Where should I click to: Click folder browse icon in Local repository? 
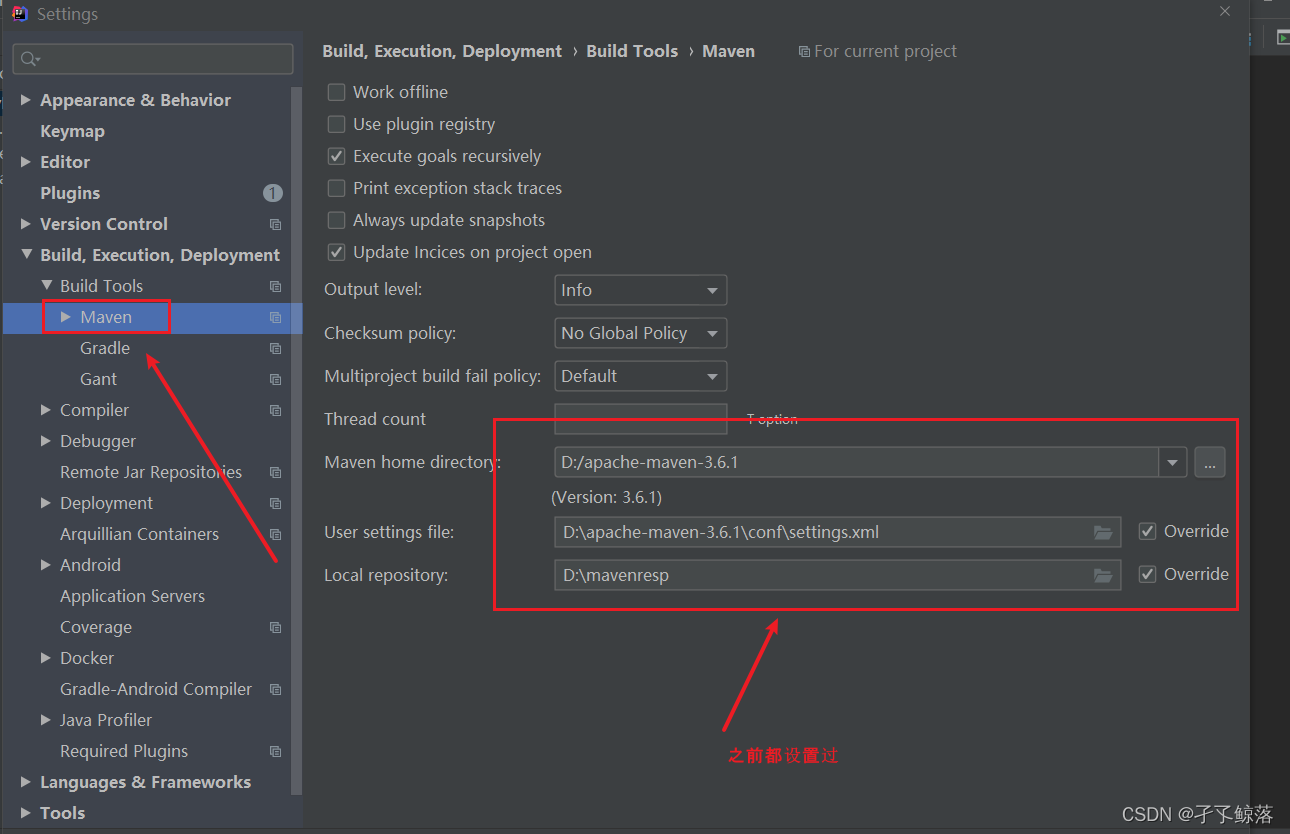1103,575
